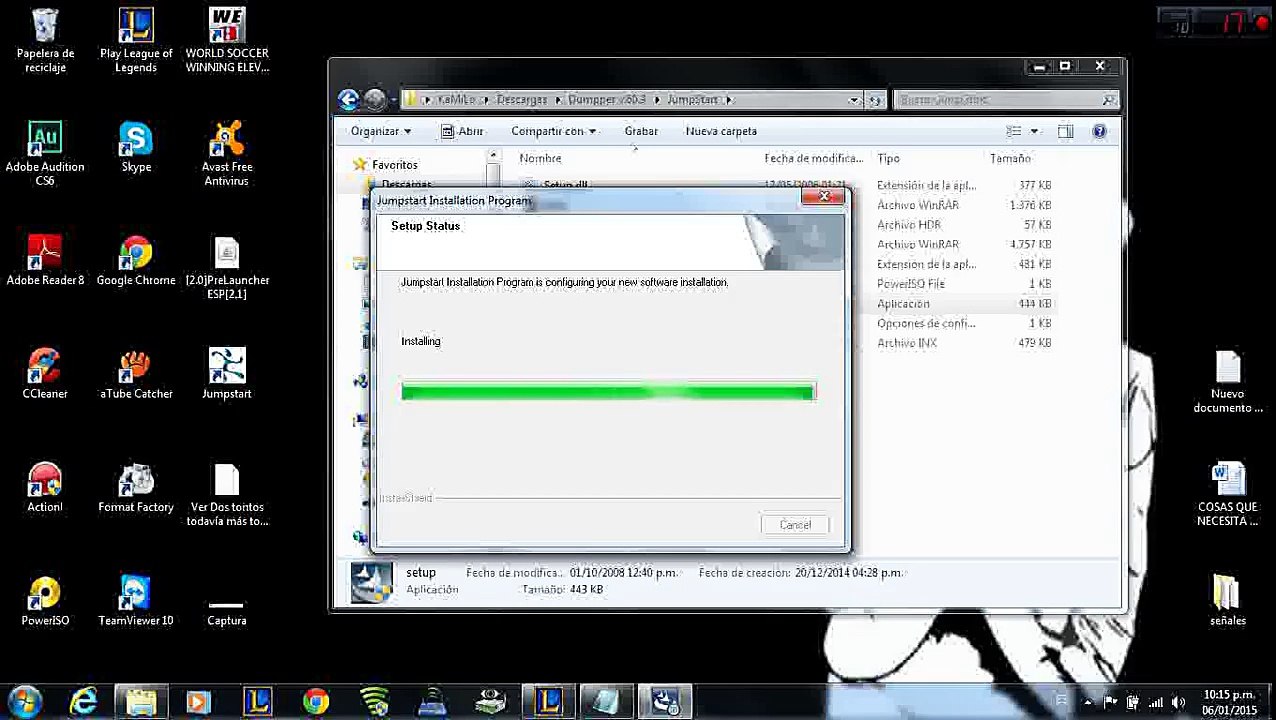Open Papelera de reciclaje desktop icon
Image resolution: width=1276 pixels, height=720 pixels.
pyautogui.click(x=45, y=40)
